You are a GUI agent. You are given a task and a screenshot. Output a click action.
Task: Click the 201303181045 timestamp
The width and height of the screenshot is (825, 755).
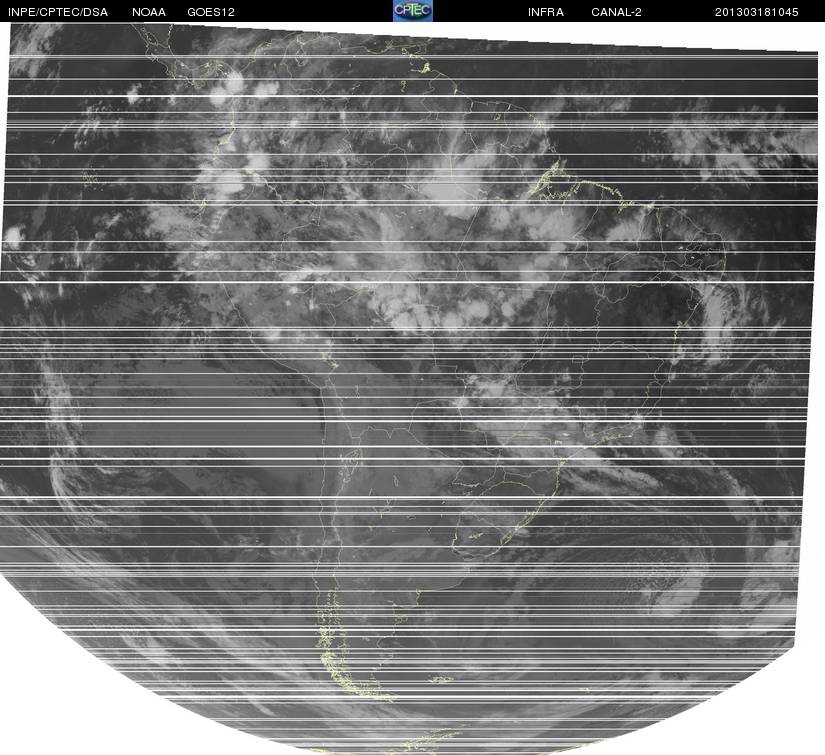(757, 12)
